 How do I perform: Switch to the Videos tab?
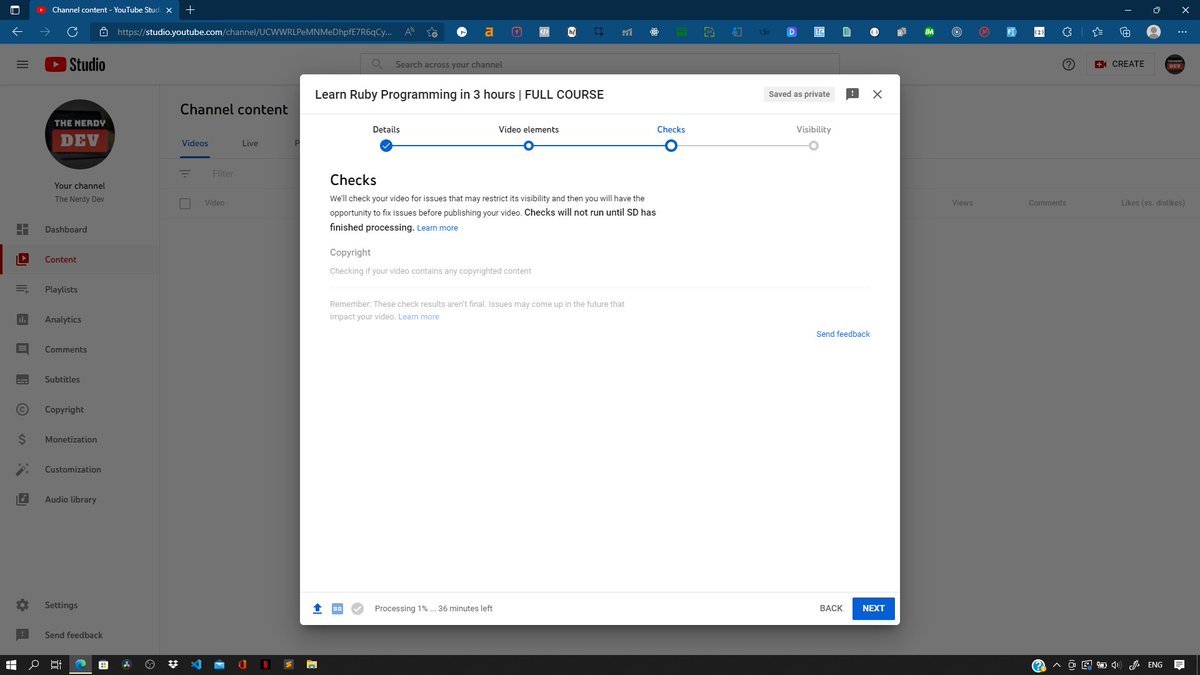point(194,143)
